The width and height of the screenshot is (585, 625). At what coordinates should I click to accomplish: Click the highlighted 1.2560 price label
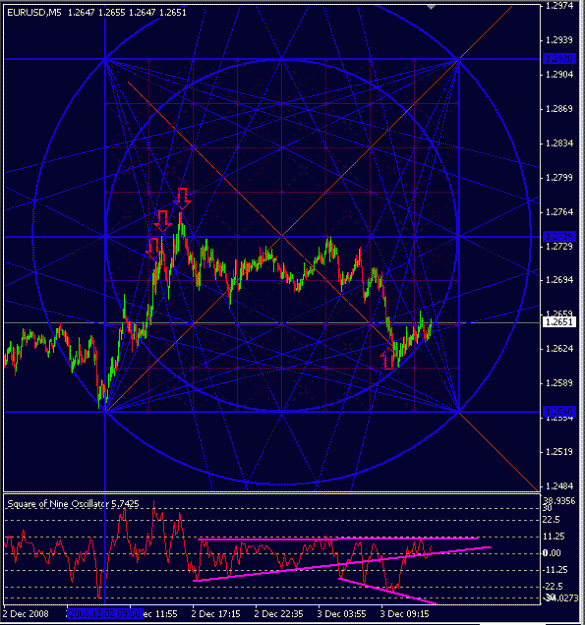click(x=559, y=411)
